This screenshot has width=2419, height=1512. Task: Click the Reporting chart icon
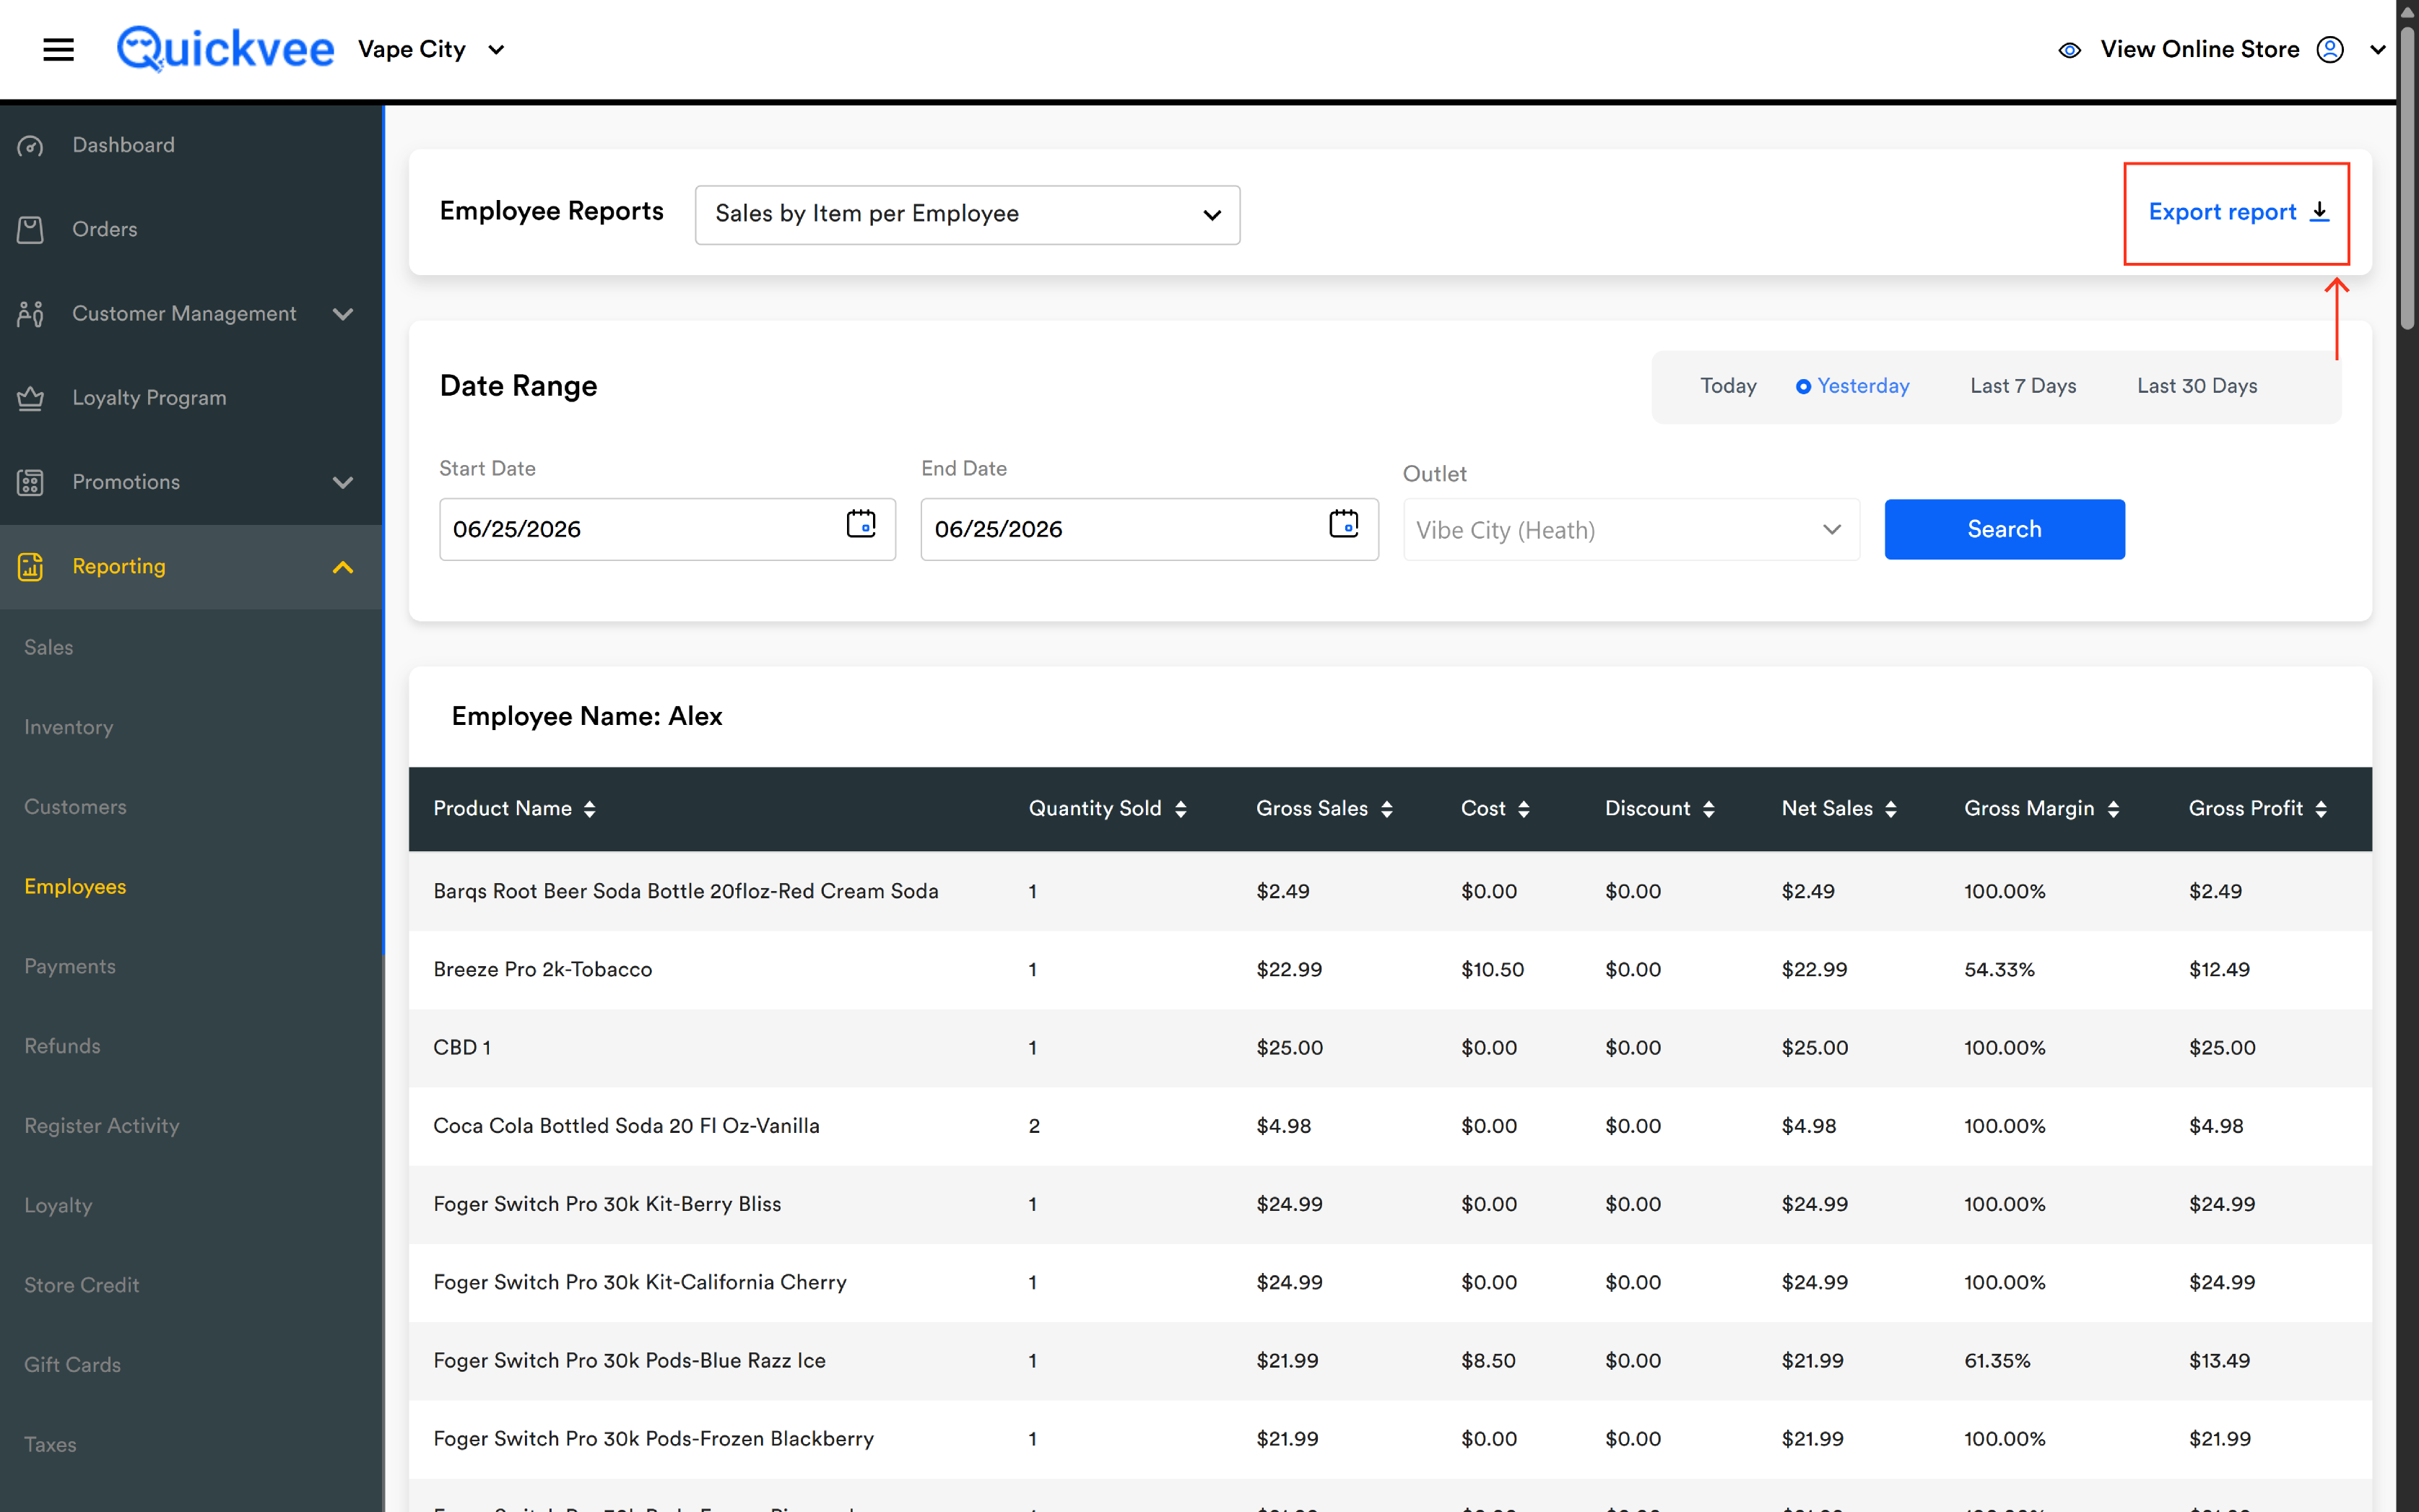pos(30,567)
